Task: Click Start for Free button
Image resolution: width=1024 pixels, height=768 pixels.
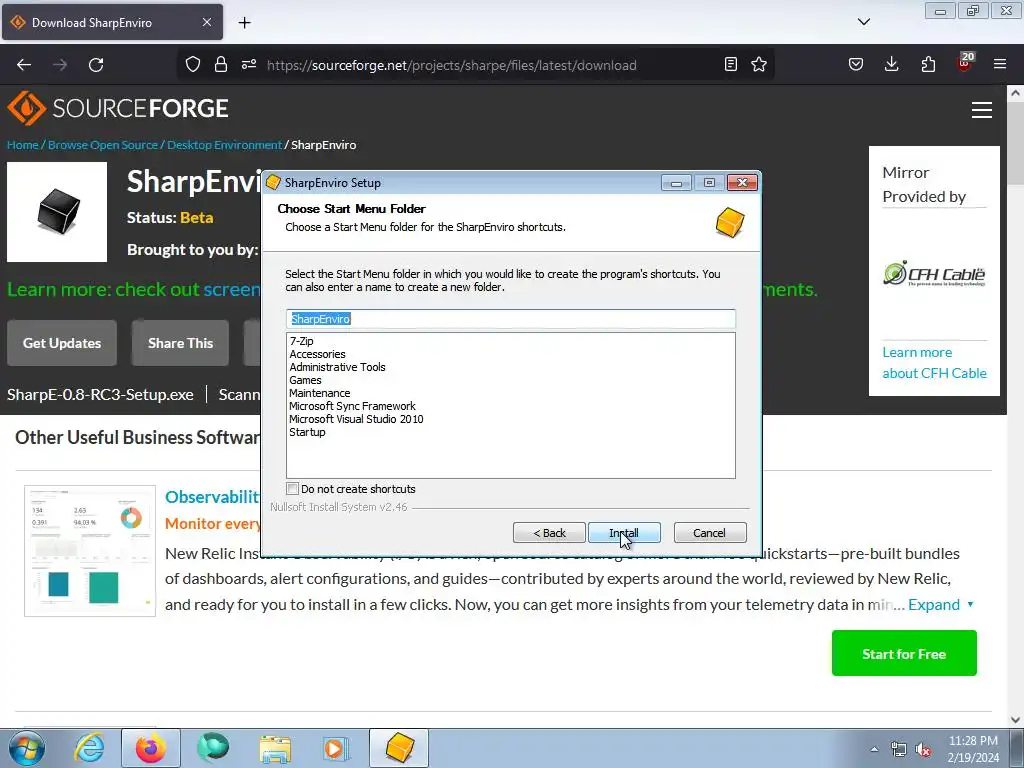Action: click(x=904, y=653)
